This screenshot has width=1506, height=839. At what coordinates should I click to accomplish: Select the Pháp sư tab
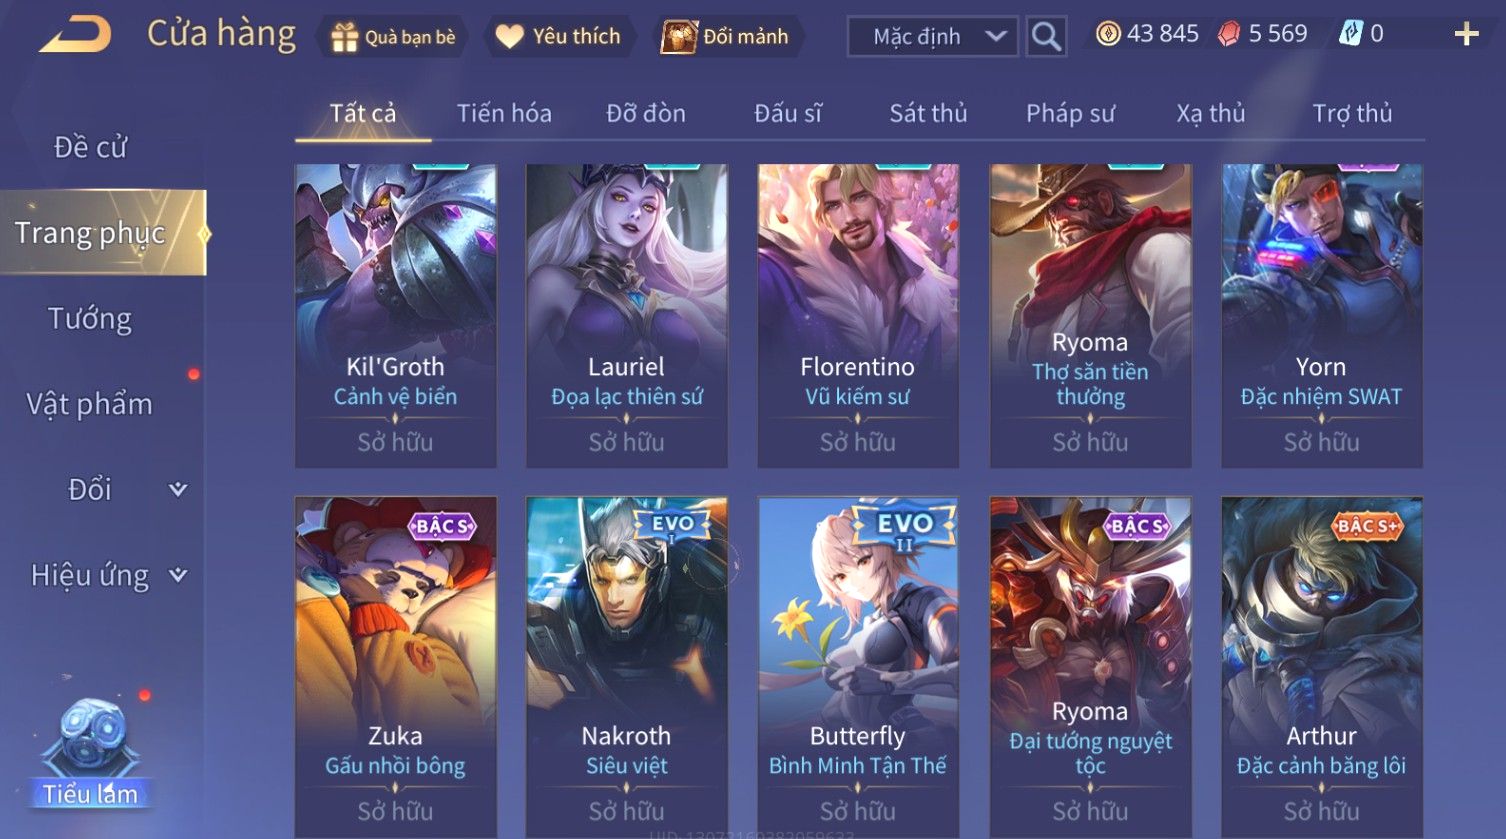tap(1070, 113)
